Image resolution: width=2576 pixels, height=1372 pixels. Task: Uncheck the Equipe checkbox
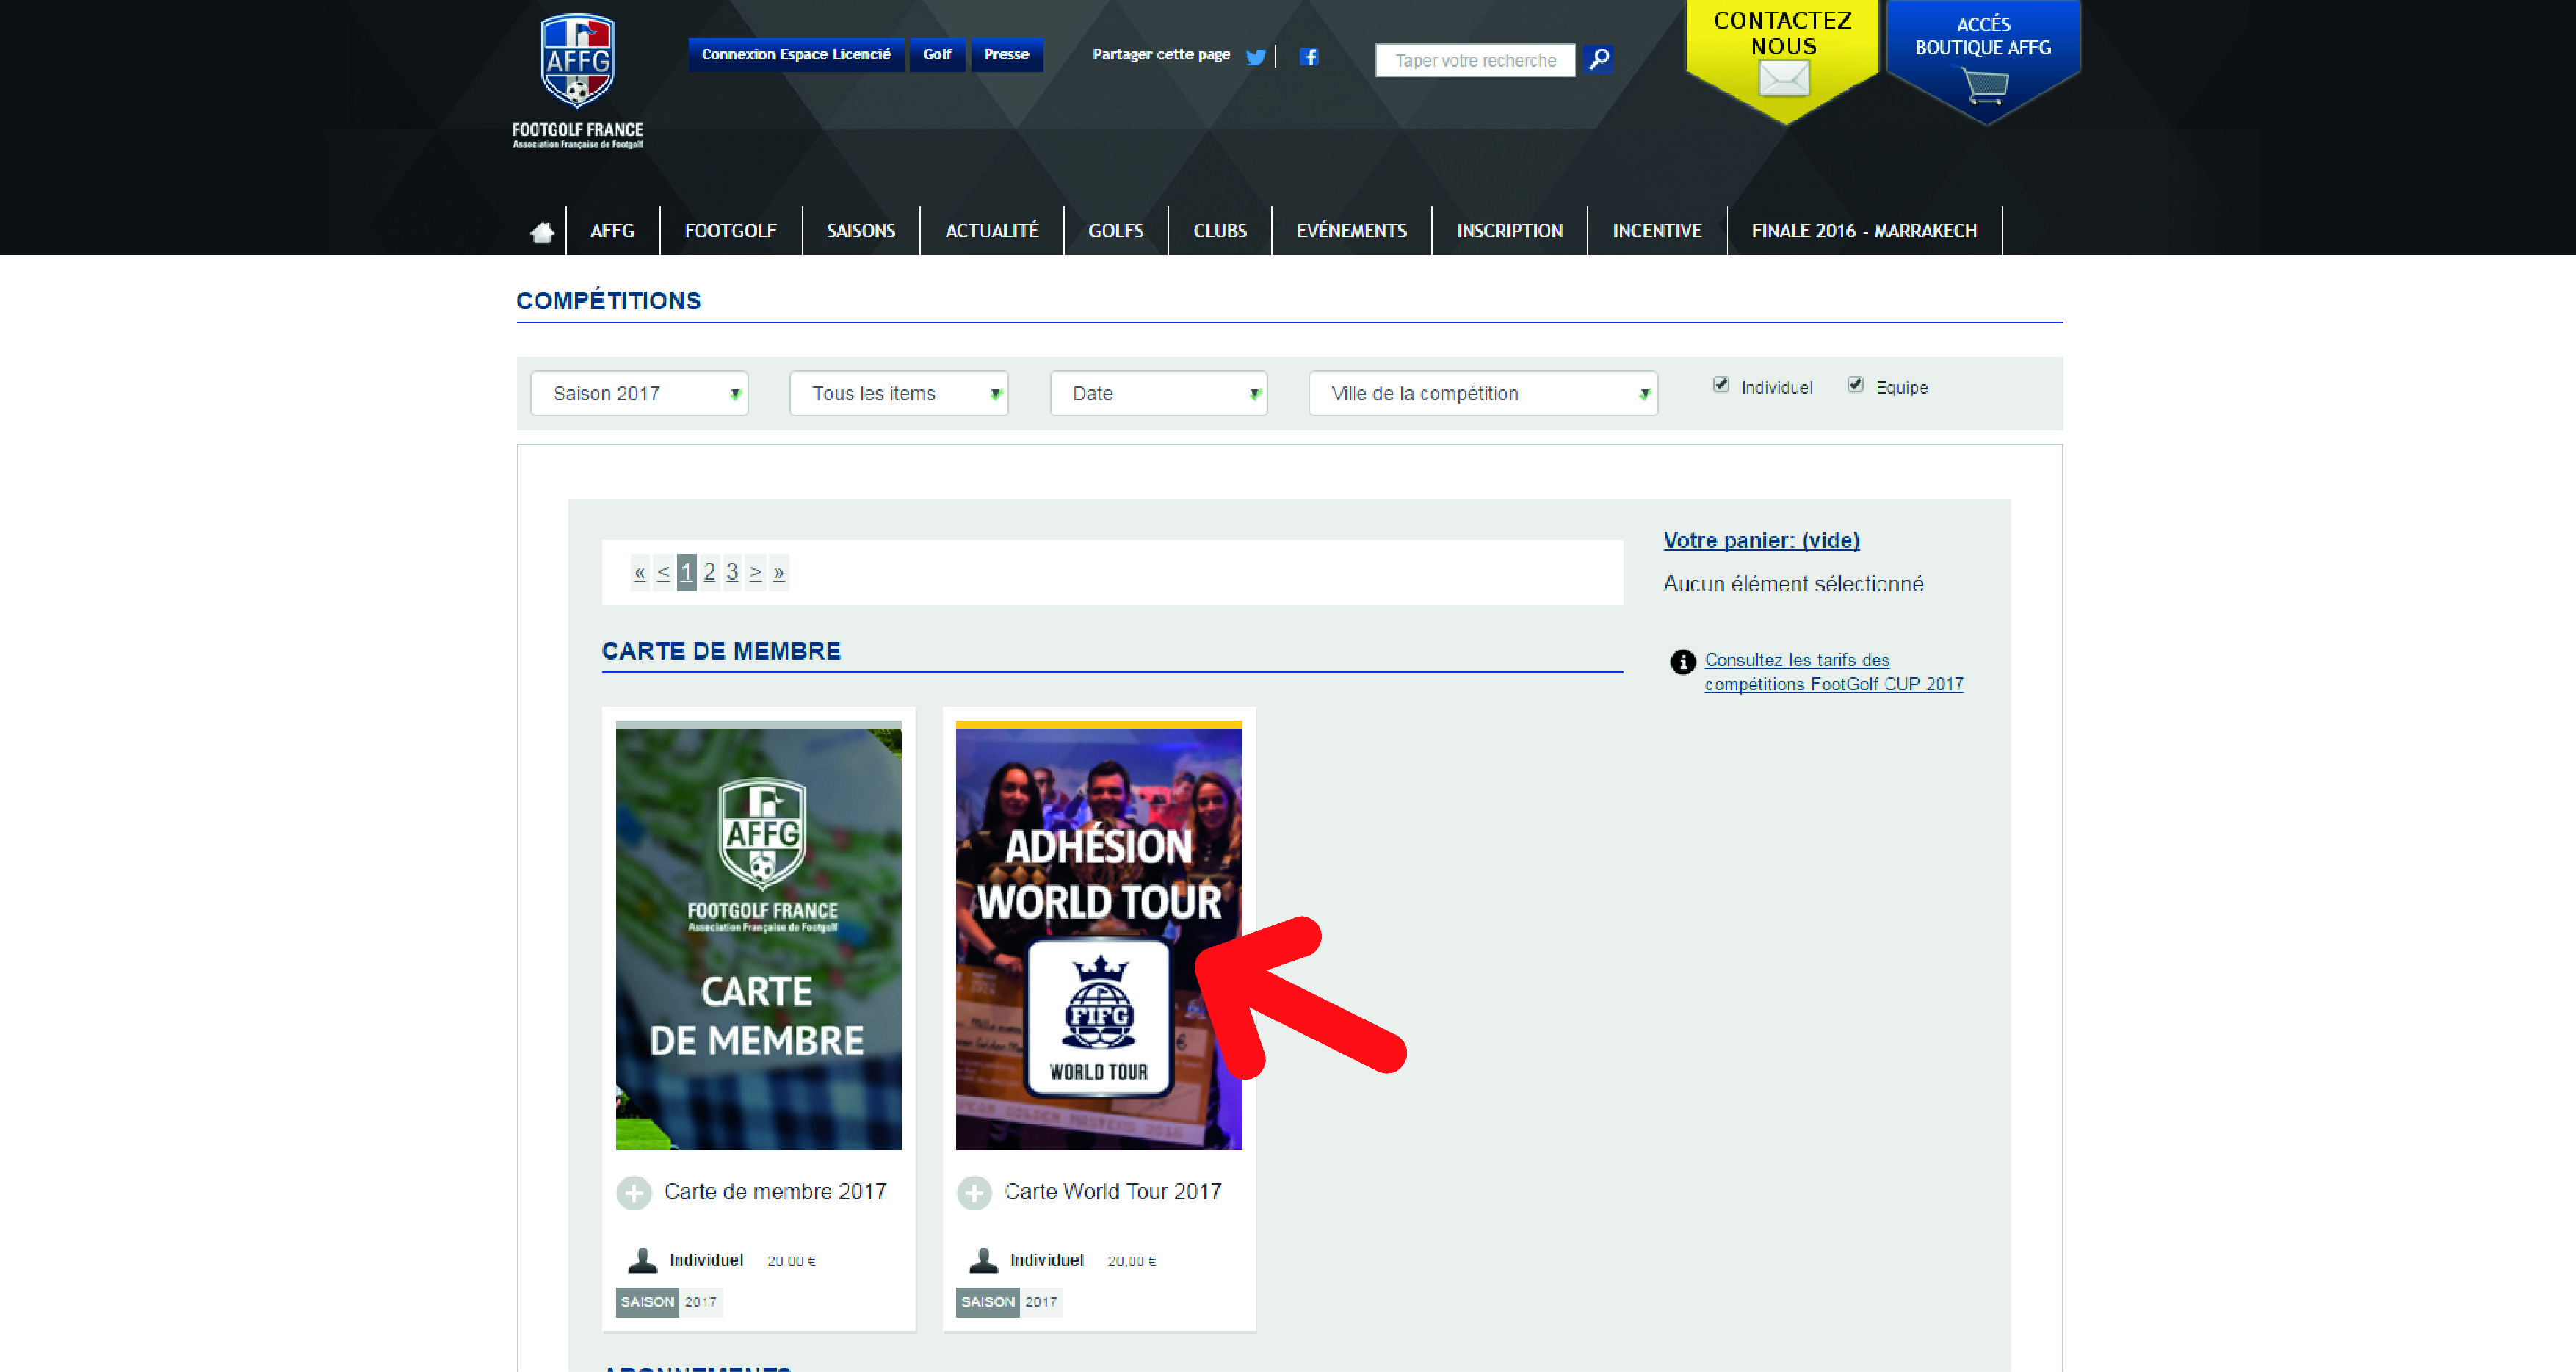tap(1855, 385)
